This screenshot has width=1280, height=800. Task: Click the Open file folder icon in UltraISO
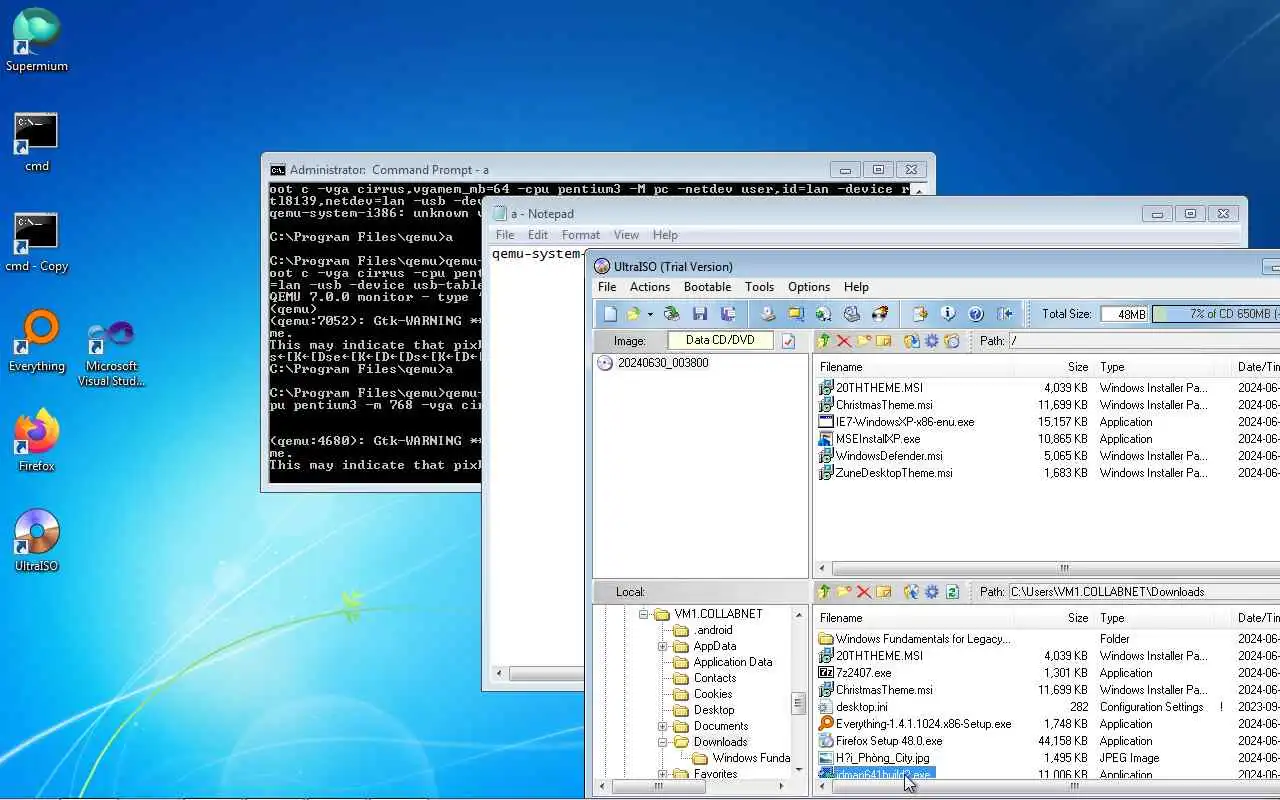[x=633, y=314]
